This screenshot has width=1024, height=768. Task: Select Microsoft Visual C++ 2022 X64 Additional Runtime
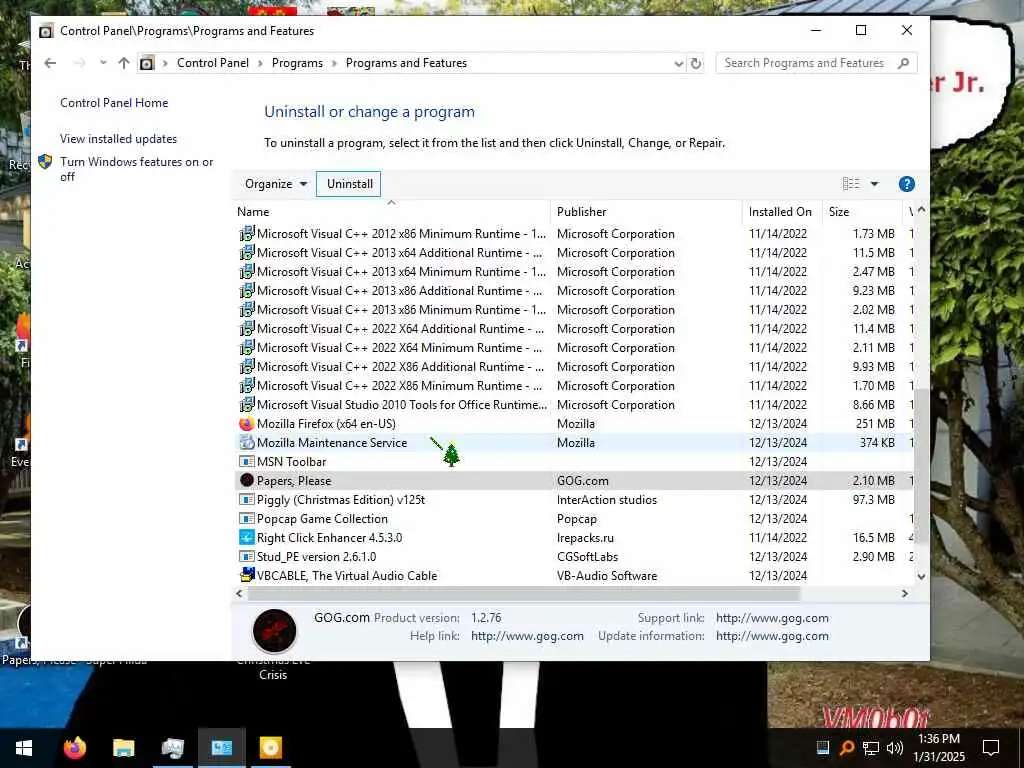click(x=400, y=328)
